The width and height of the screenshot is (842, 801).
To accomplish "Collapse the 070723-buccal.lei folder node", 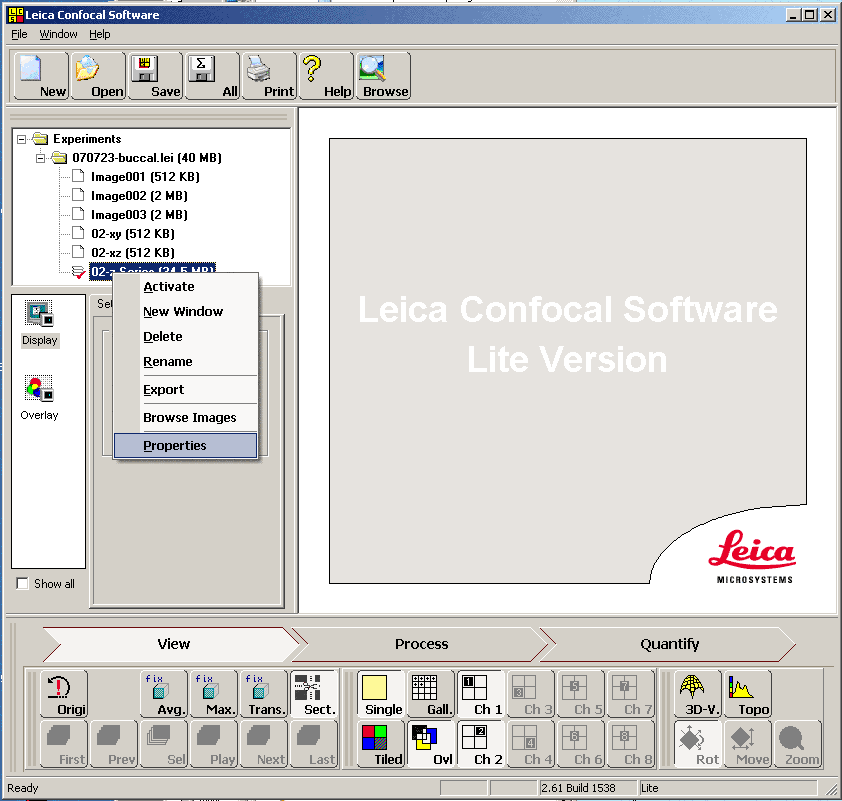I will pos(40,158).
